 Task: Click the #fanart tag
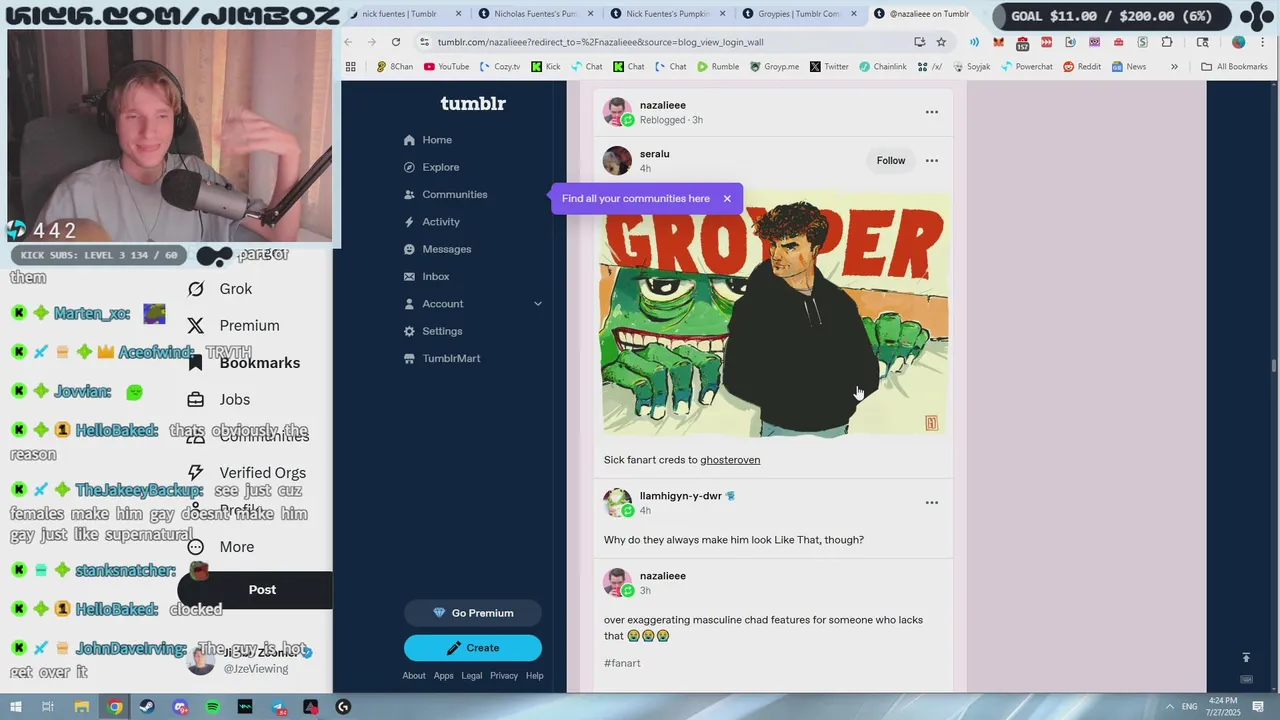(622, 663)
